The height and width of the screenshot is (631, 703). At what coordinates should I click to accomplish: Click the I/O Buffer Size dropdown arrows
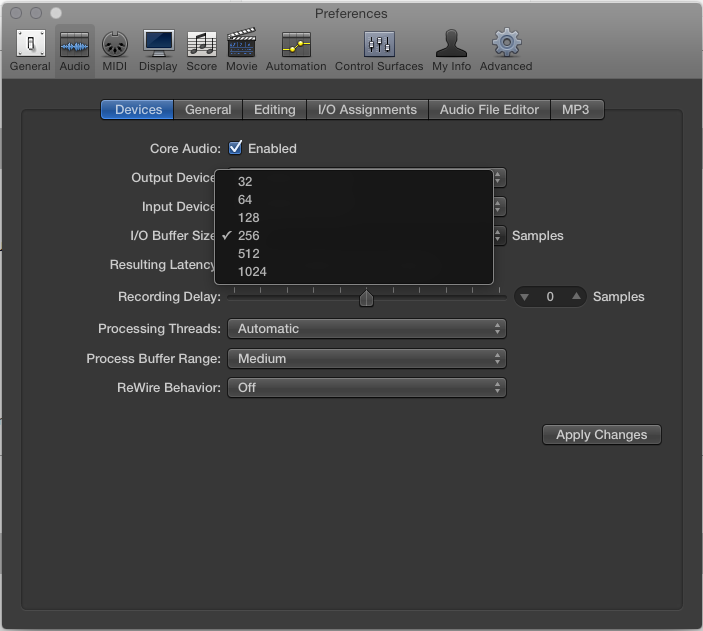(499, 235)
